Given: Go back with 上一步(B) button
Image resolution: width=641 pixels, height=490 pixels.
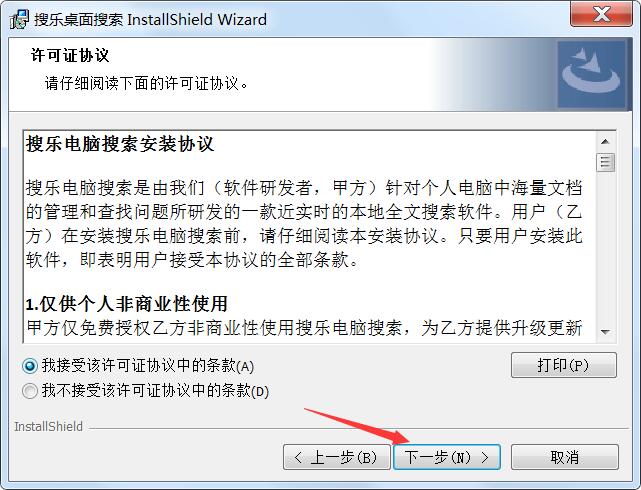Looking at the screenshot, I should coord(336,457).
